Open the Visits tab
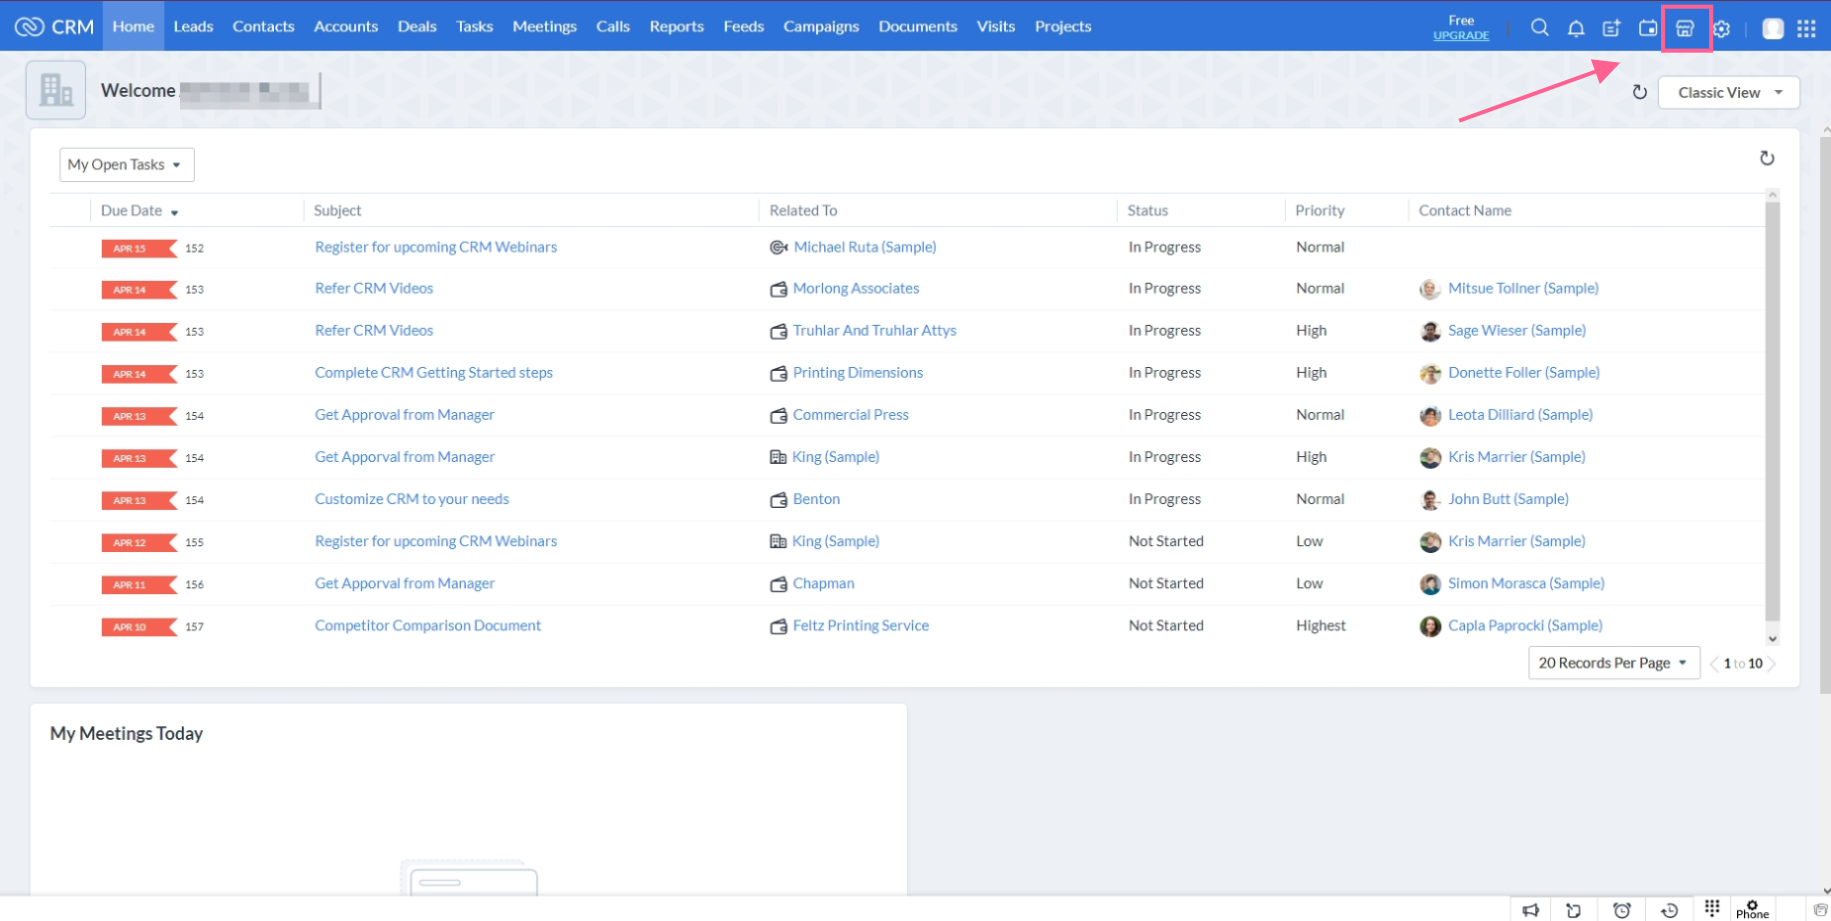Viewport: 1831px width, 921px height. click(996, 26)
